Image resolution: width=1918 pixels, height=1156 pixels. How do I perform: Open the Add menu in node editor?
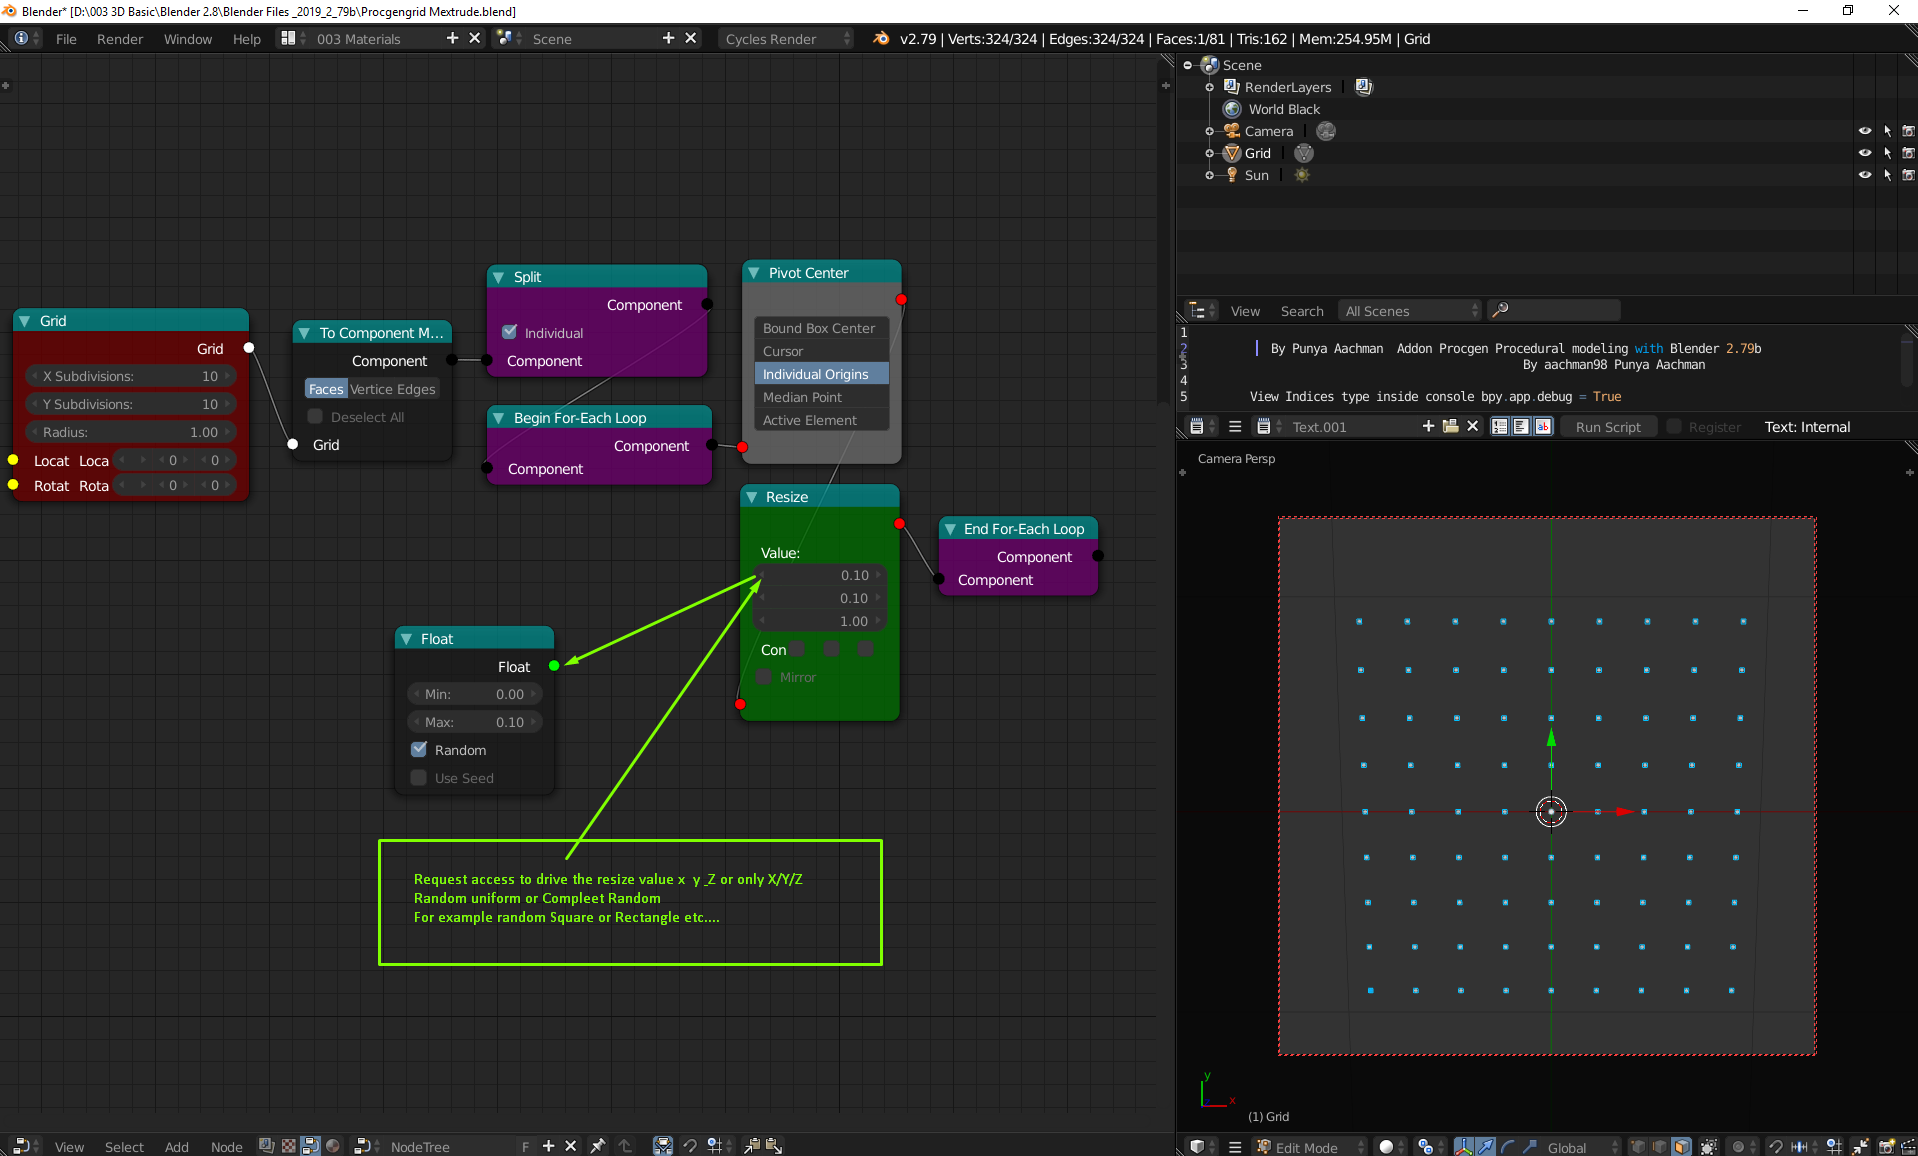click(176, 1147)
